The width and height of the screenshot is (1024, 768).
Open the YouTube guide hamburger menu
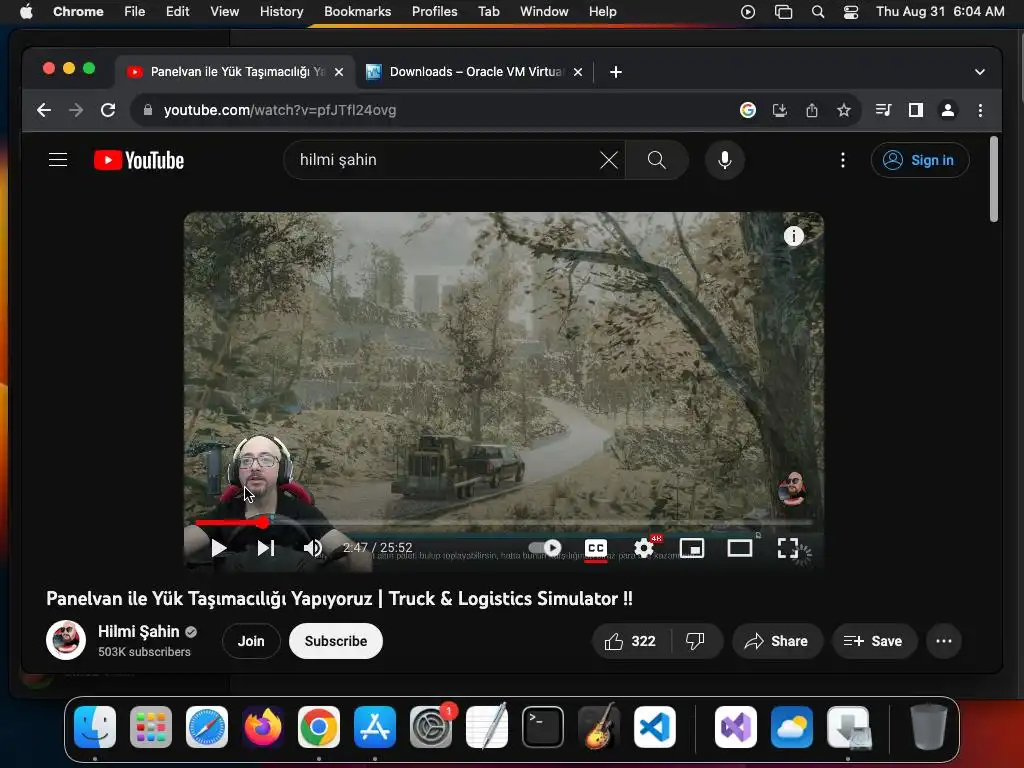pos(58,160)
